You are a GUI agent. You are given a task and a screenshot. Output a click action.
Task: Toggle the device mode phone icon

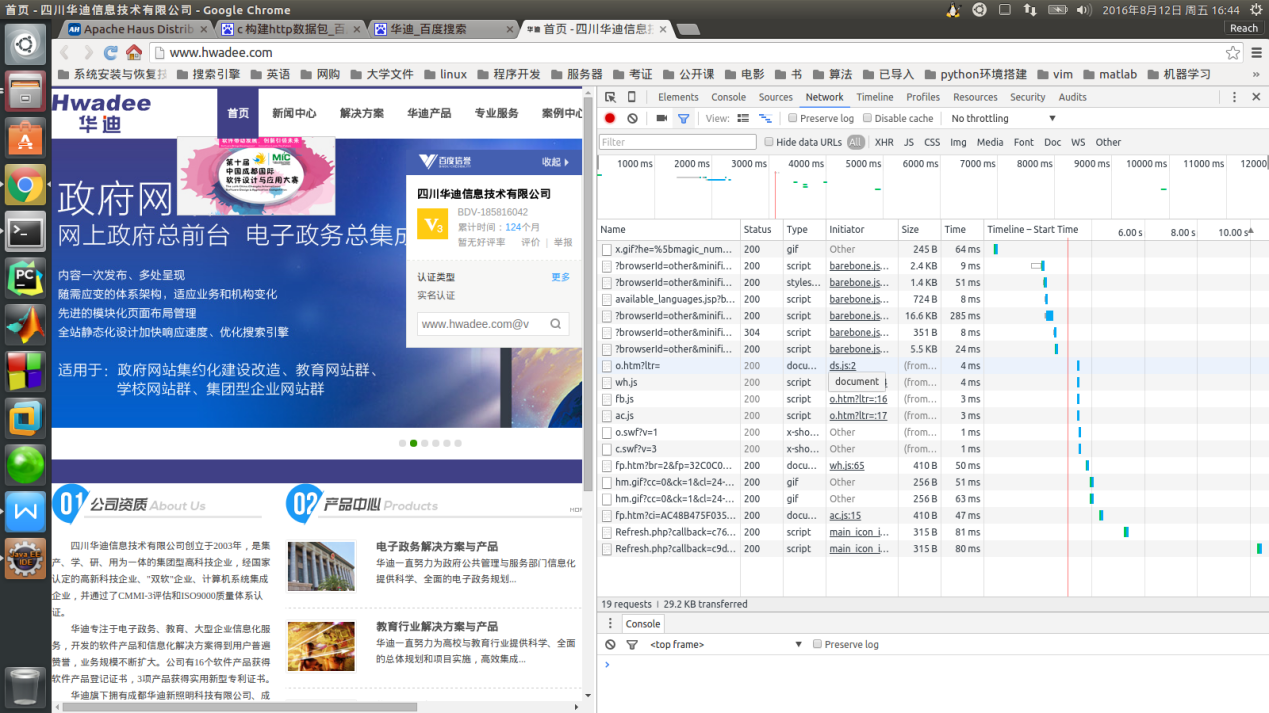[x=632, y=97]
